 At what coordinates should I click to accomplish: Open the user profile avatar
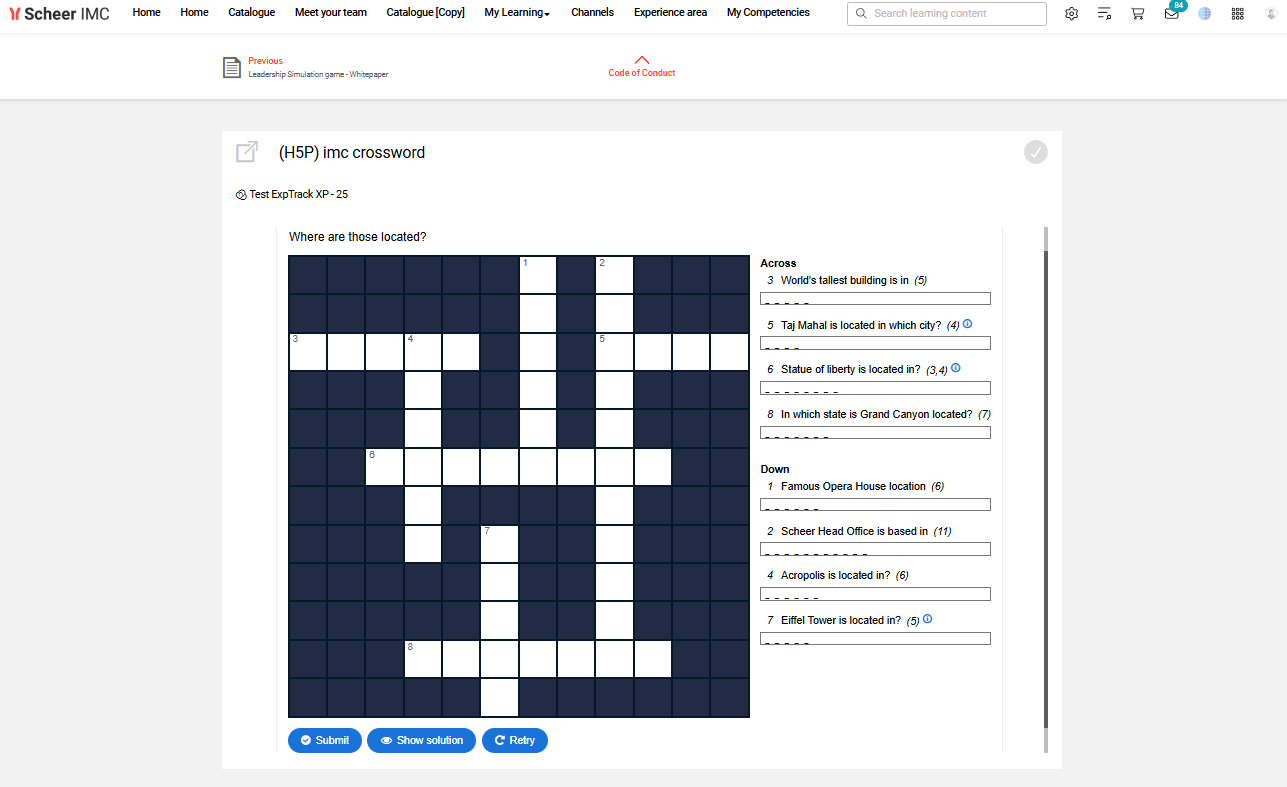pyautogui.click(x=1270, y=13)
